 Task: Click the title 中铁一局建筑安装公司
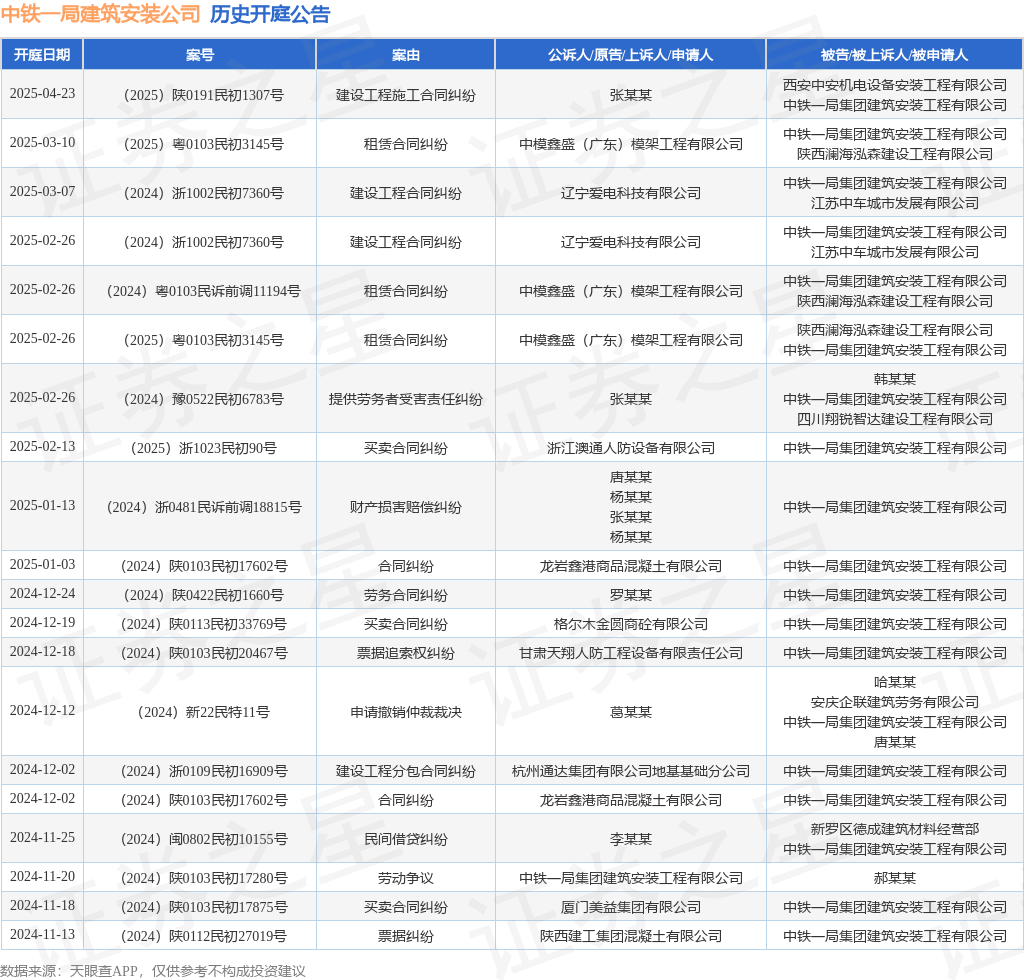(x=101, y=14)
